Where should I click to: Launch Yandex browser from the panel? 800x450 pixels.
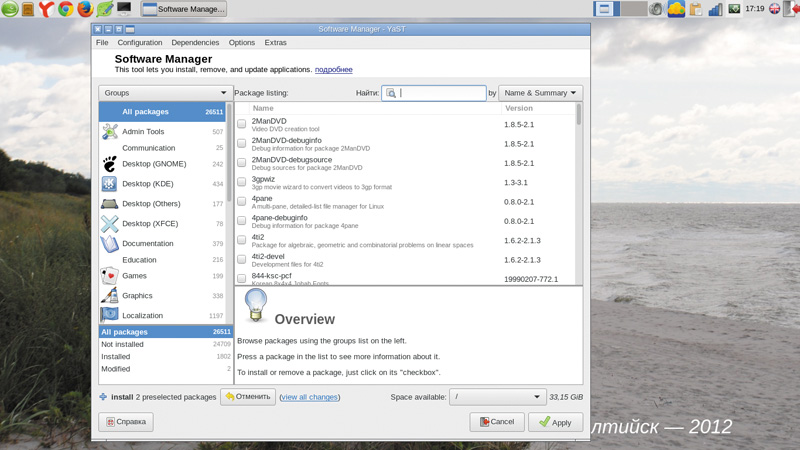46,9
